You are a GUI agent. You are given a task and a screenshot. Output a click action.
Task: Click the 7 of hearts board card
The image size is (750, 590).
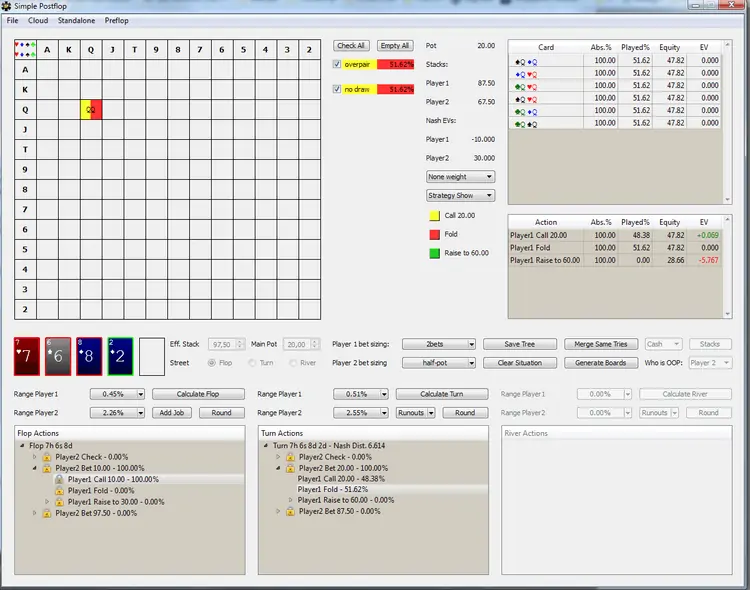click(x=27, y=356)
